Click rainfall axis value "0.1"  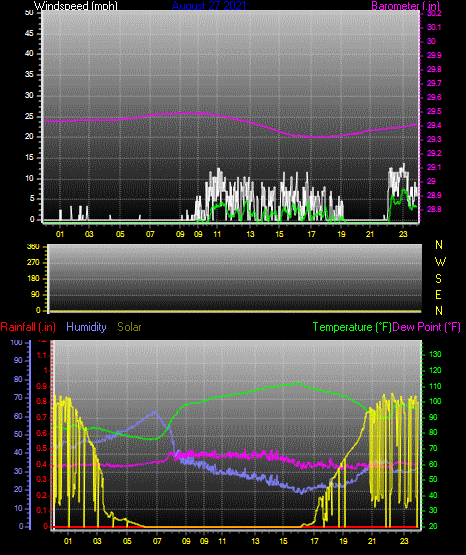pyautogui.click(x=42, y=510)
